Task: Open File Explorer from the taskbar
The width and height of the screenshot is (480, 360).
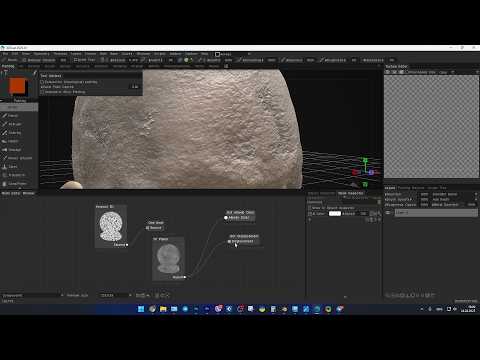Action: [163, 309]
